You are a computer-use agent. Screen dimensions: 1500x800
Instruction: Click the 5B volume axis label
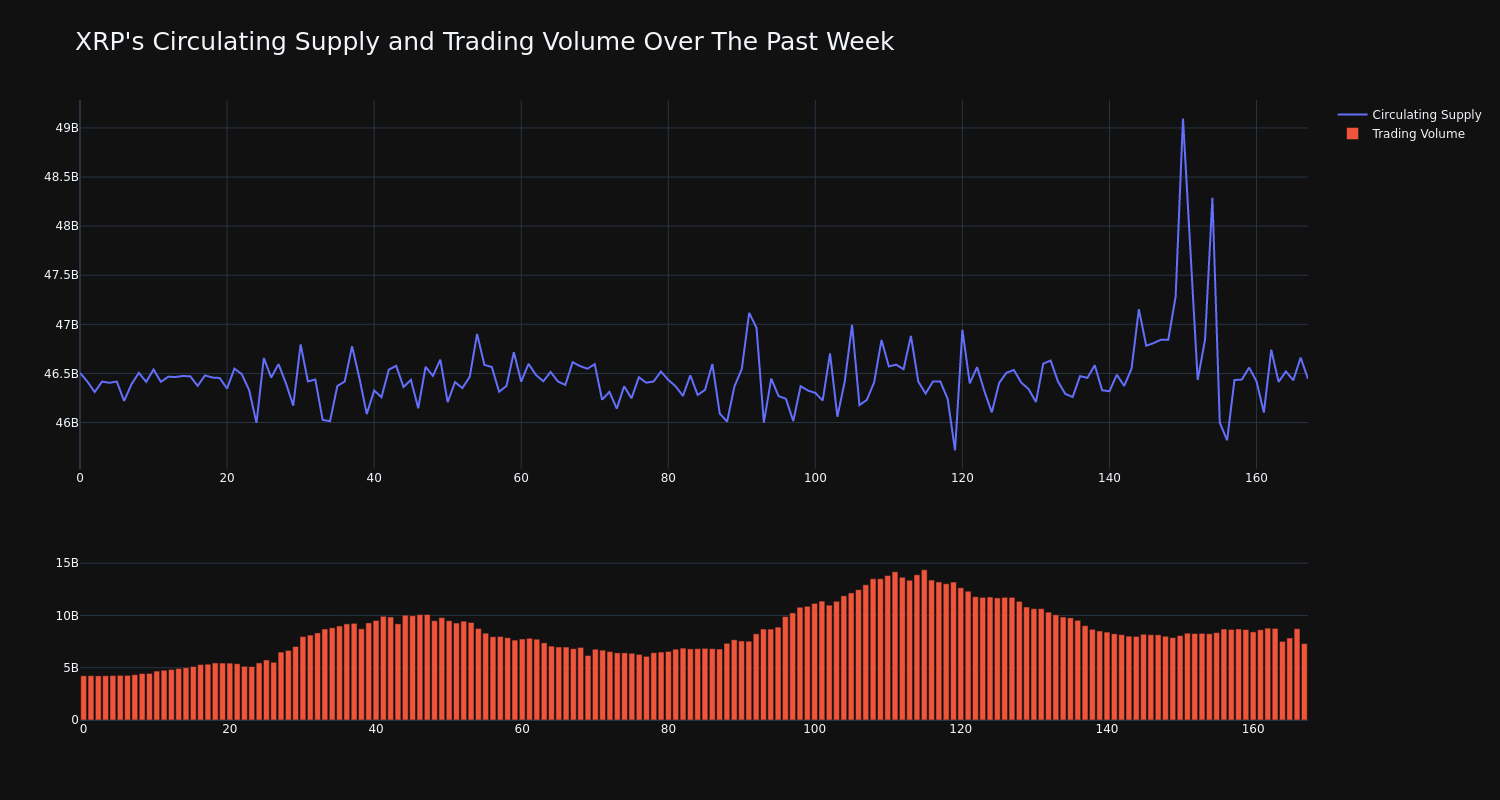[70, 668]
